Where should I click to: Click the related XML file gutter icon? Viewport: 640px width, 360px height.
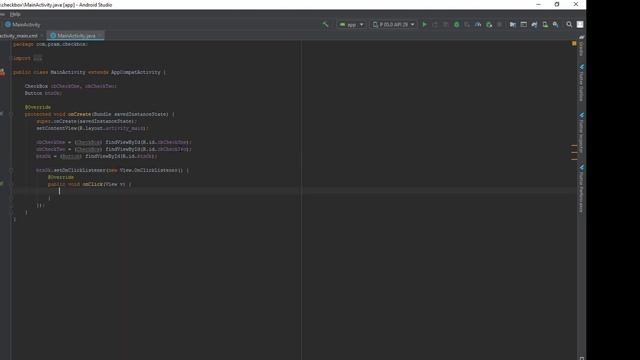[x=2, y=72]
